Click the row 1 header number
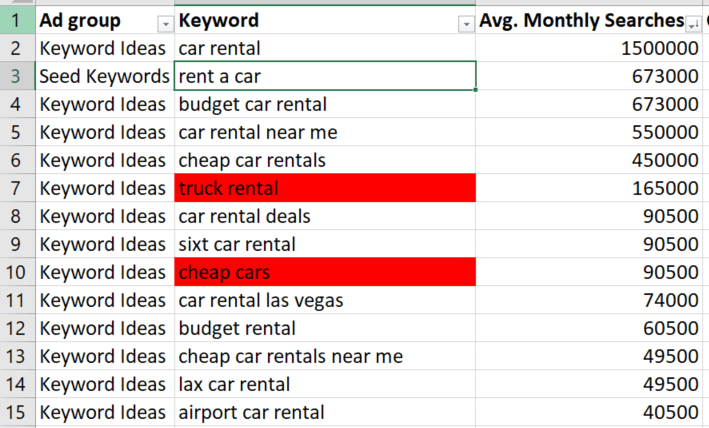 tap(17, 20)
